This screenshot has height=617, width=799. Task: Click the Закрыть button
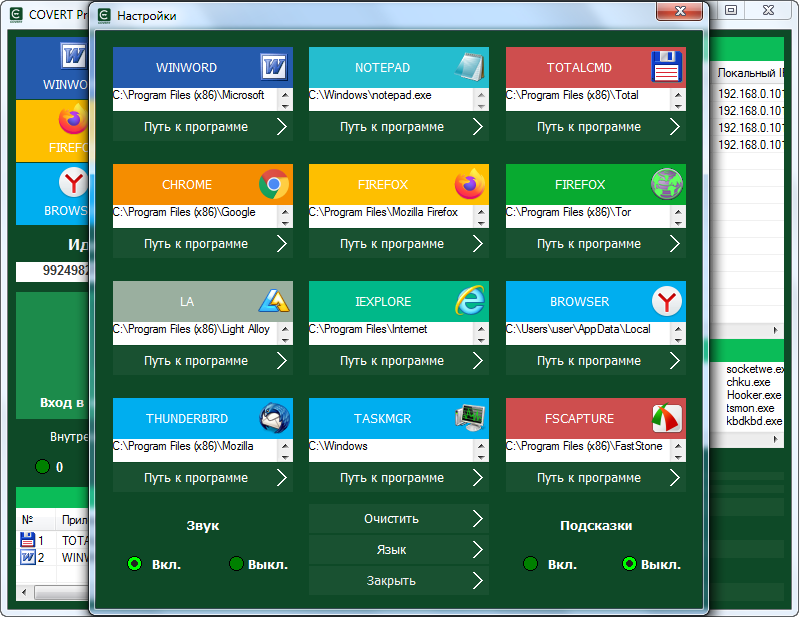[x=398, y=580]
